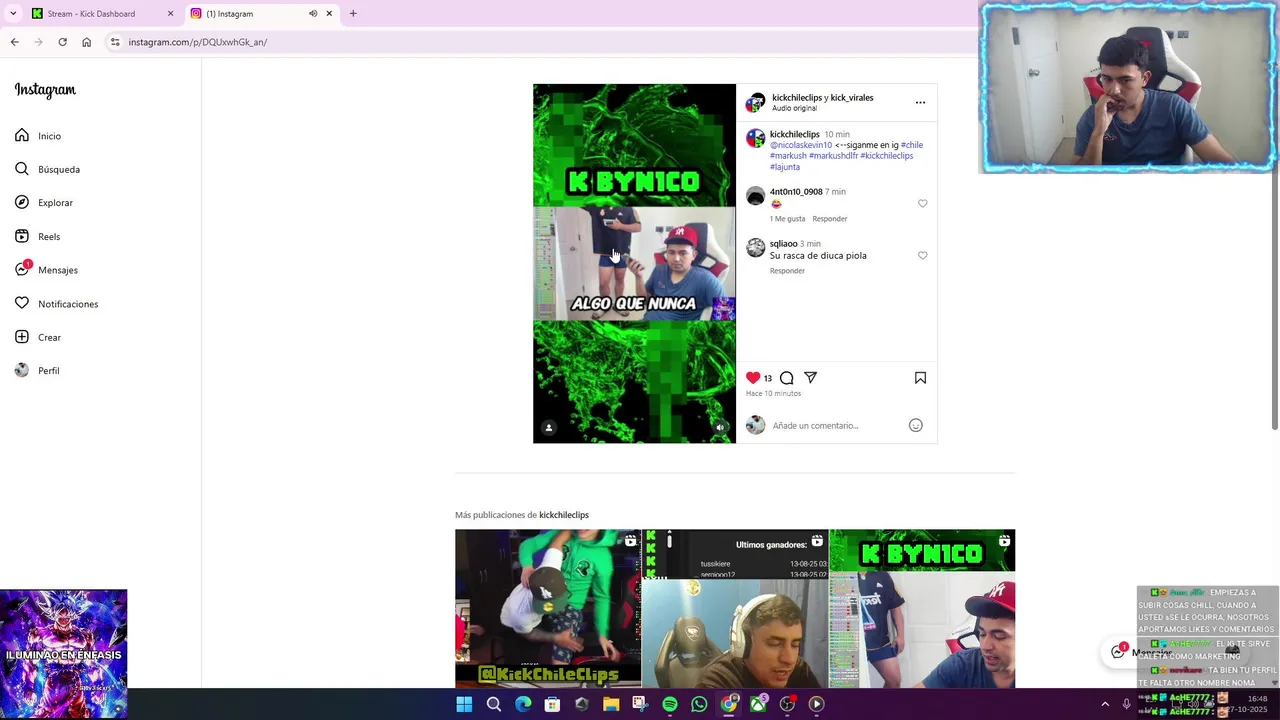
Task: Open the Notificaciones heart icon
Action: (22, 303)
